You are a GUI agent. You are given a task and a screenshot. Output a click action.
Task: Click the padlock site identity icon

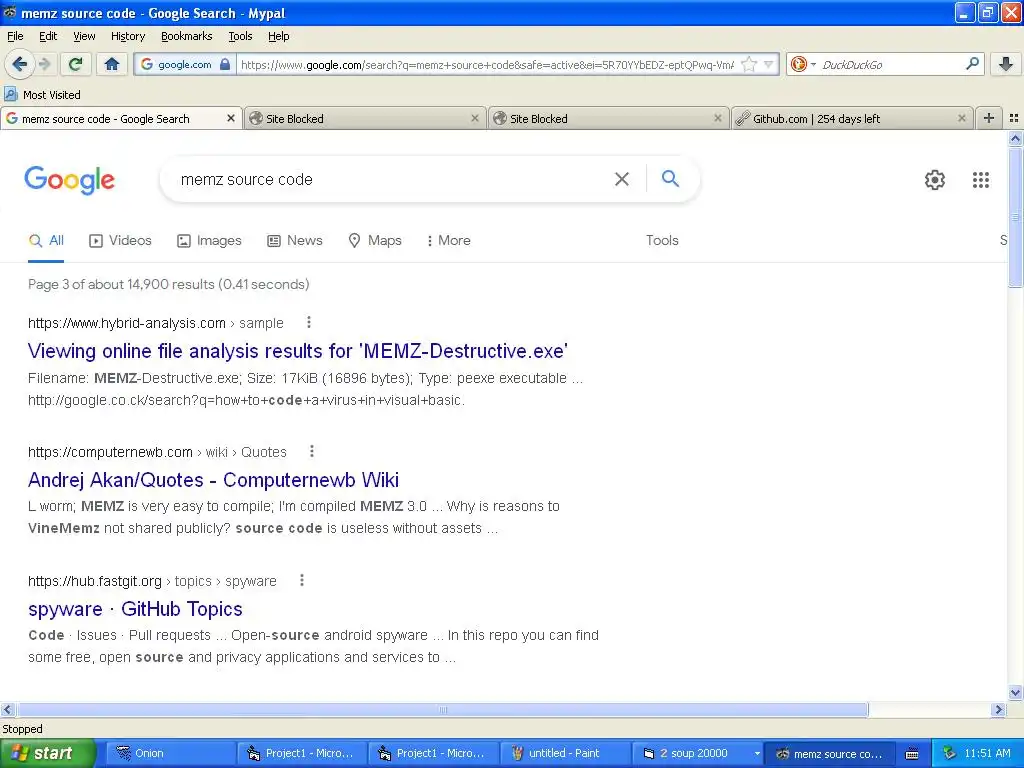(225, 64)
